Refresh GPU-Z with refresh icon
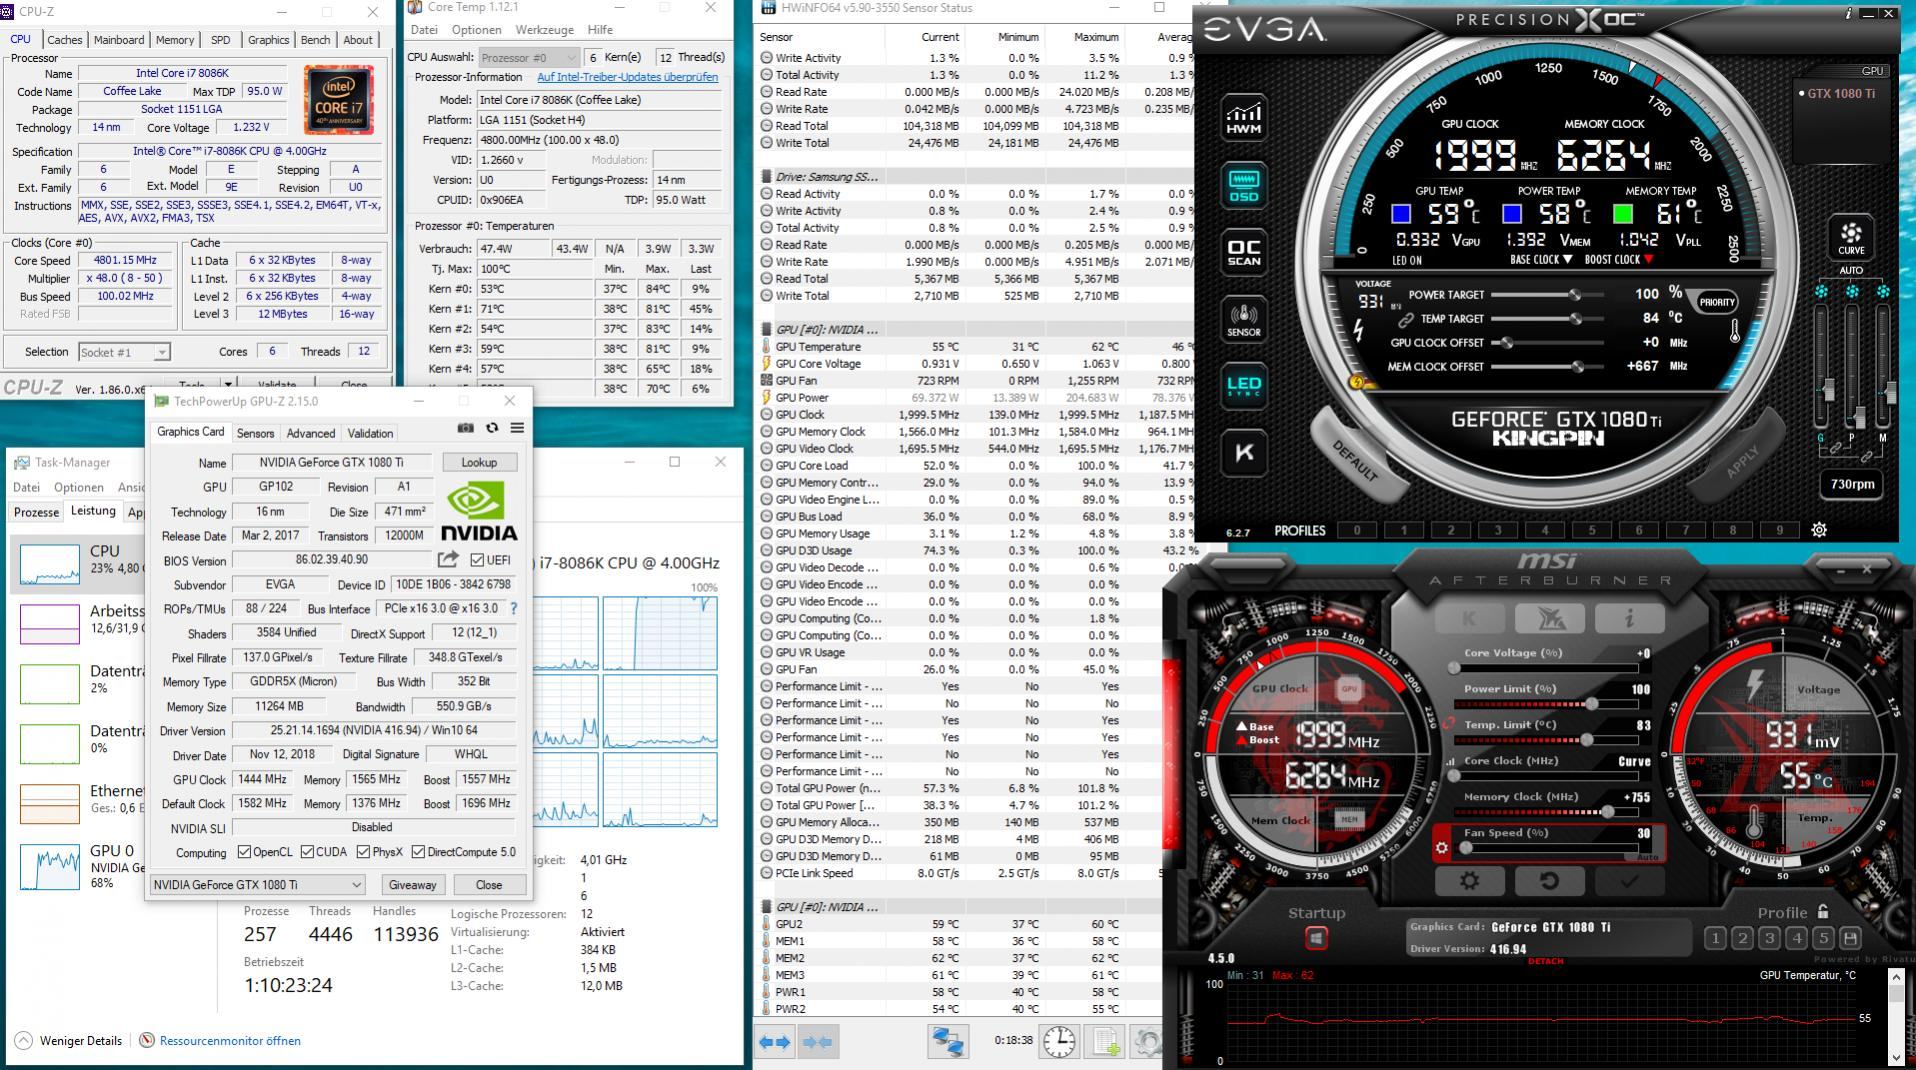 tap(492, 428)
